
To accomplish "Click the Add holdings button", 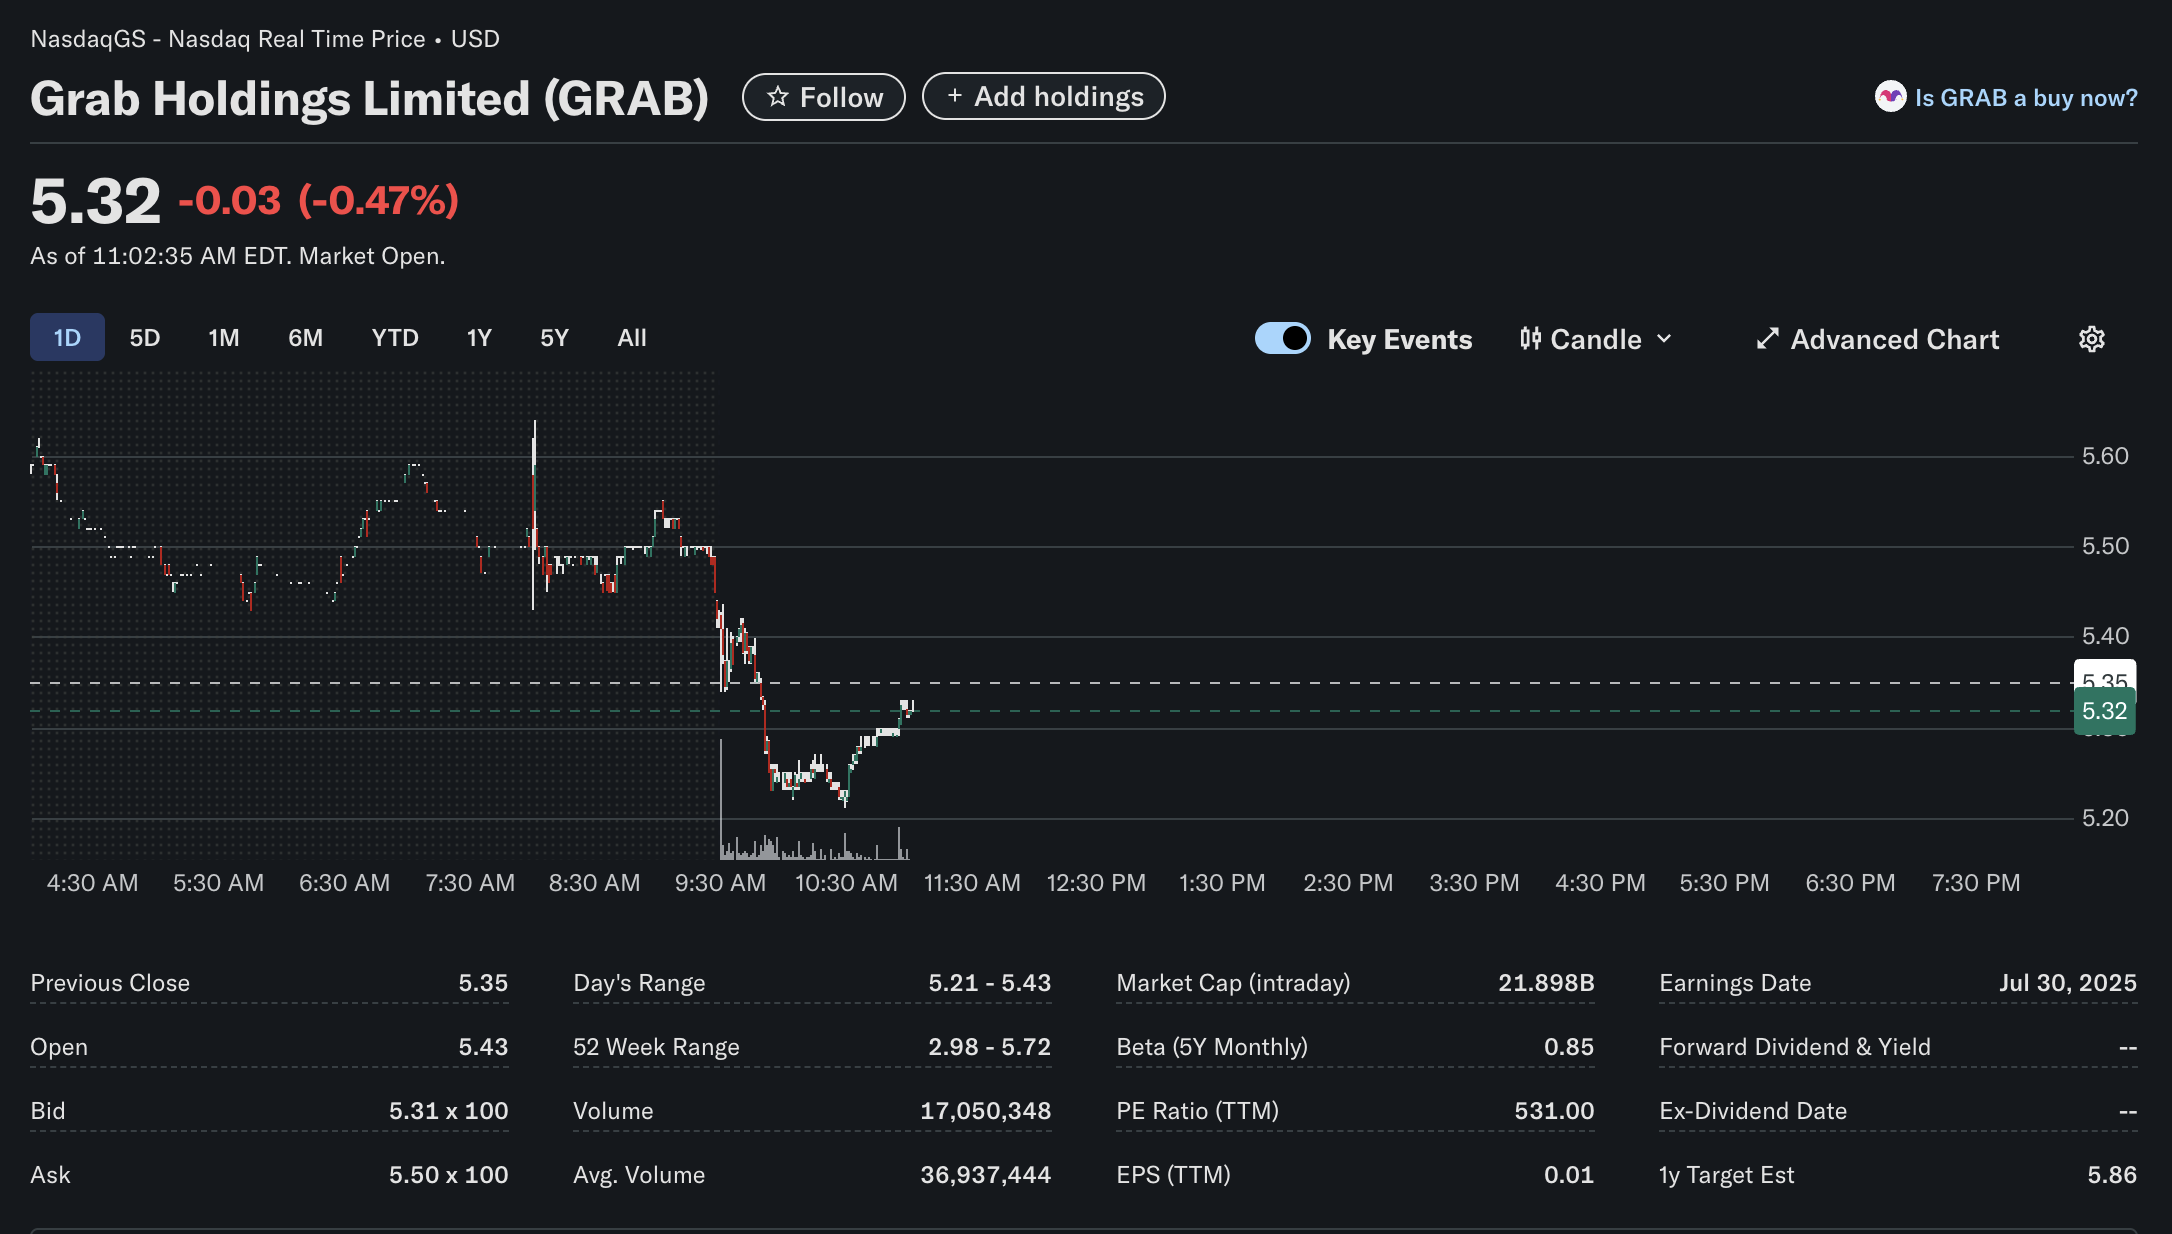I will pos(1044,96).
